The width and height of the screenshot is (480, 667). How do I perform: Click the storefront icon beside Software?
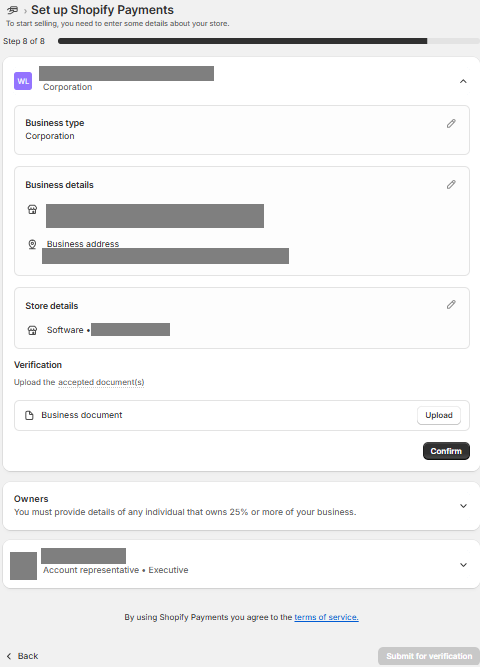pyautogui.click(x=32, y=330)
